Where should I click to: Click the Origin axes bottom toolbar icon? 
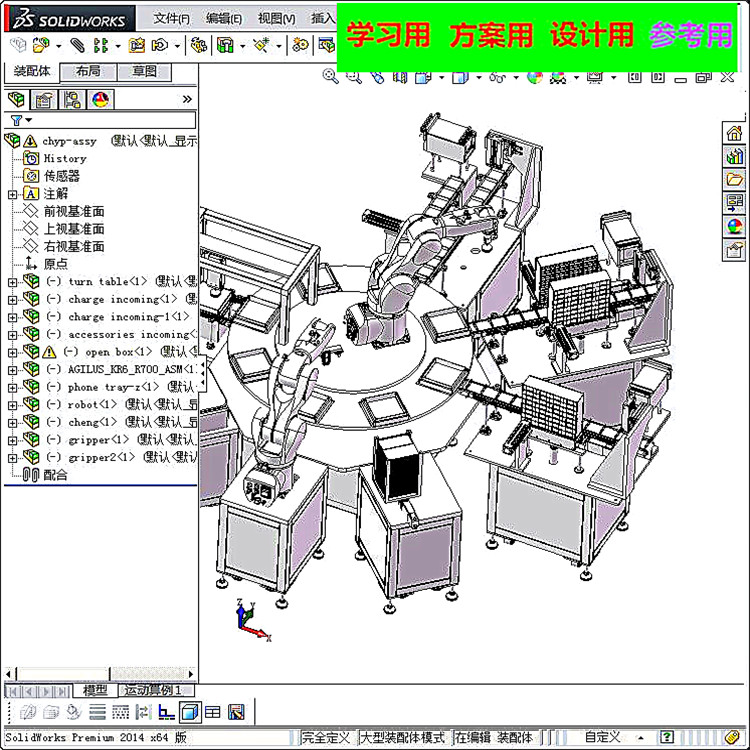(x=166, y=712)
